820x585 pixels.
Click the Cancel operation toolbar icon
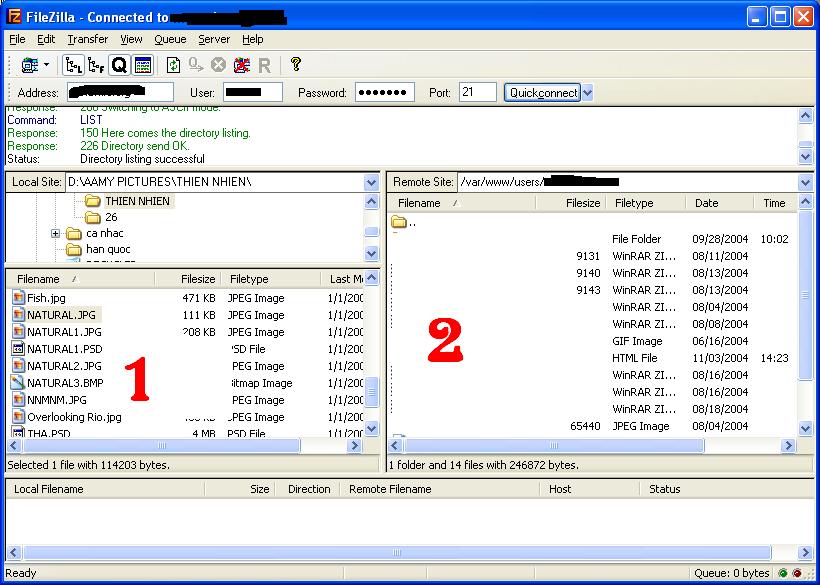pos(218,65)
